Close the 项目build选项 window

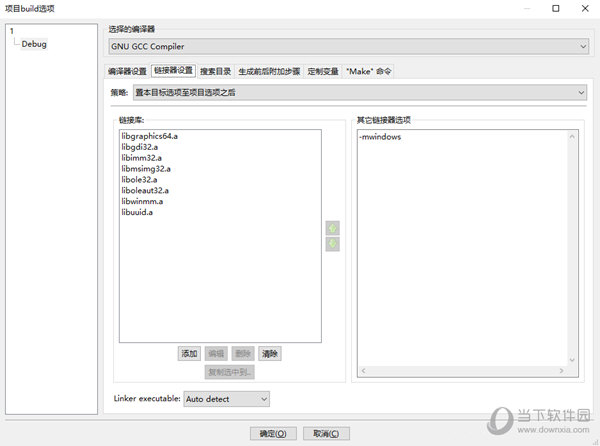(x=585, y=8)
